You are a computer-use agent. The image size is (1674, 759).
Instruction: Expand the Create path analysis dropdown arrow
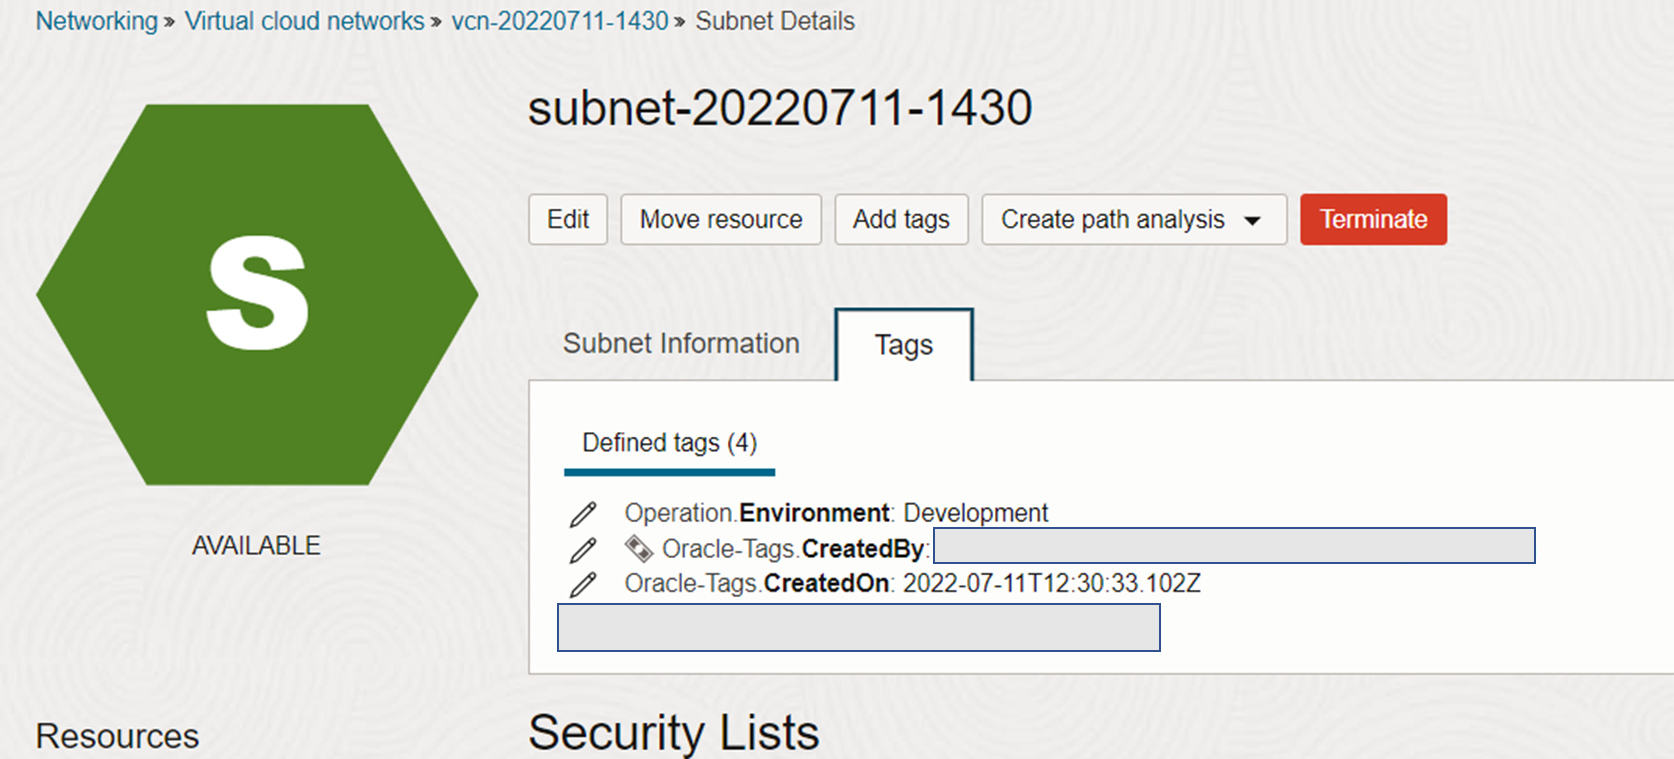coord(1252,220)
